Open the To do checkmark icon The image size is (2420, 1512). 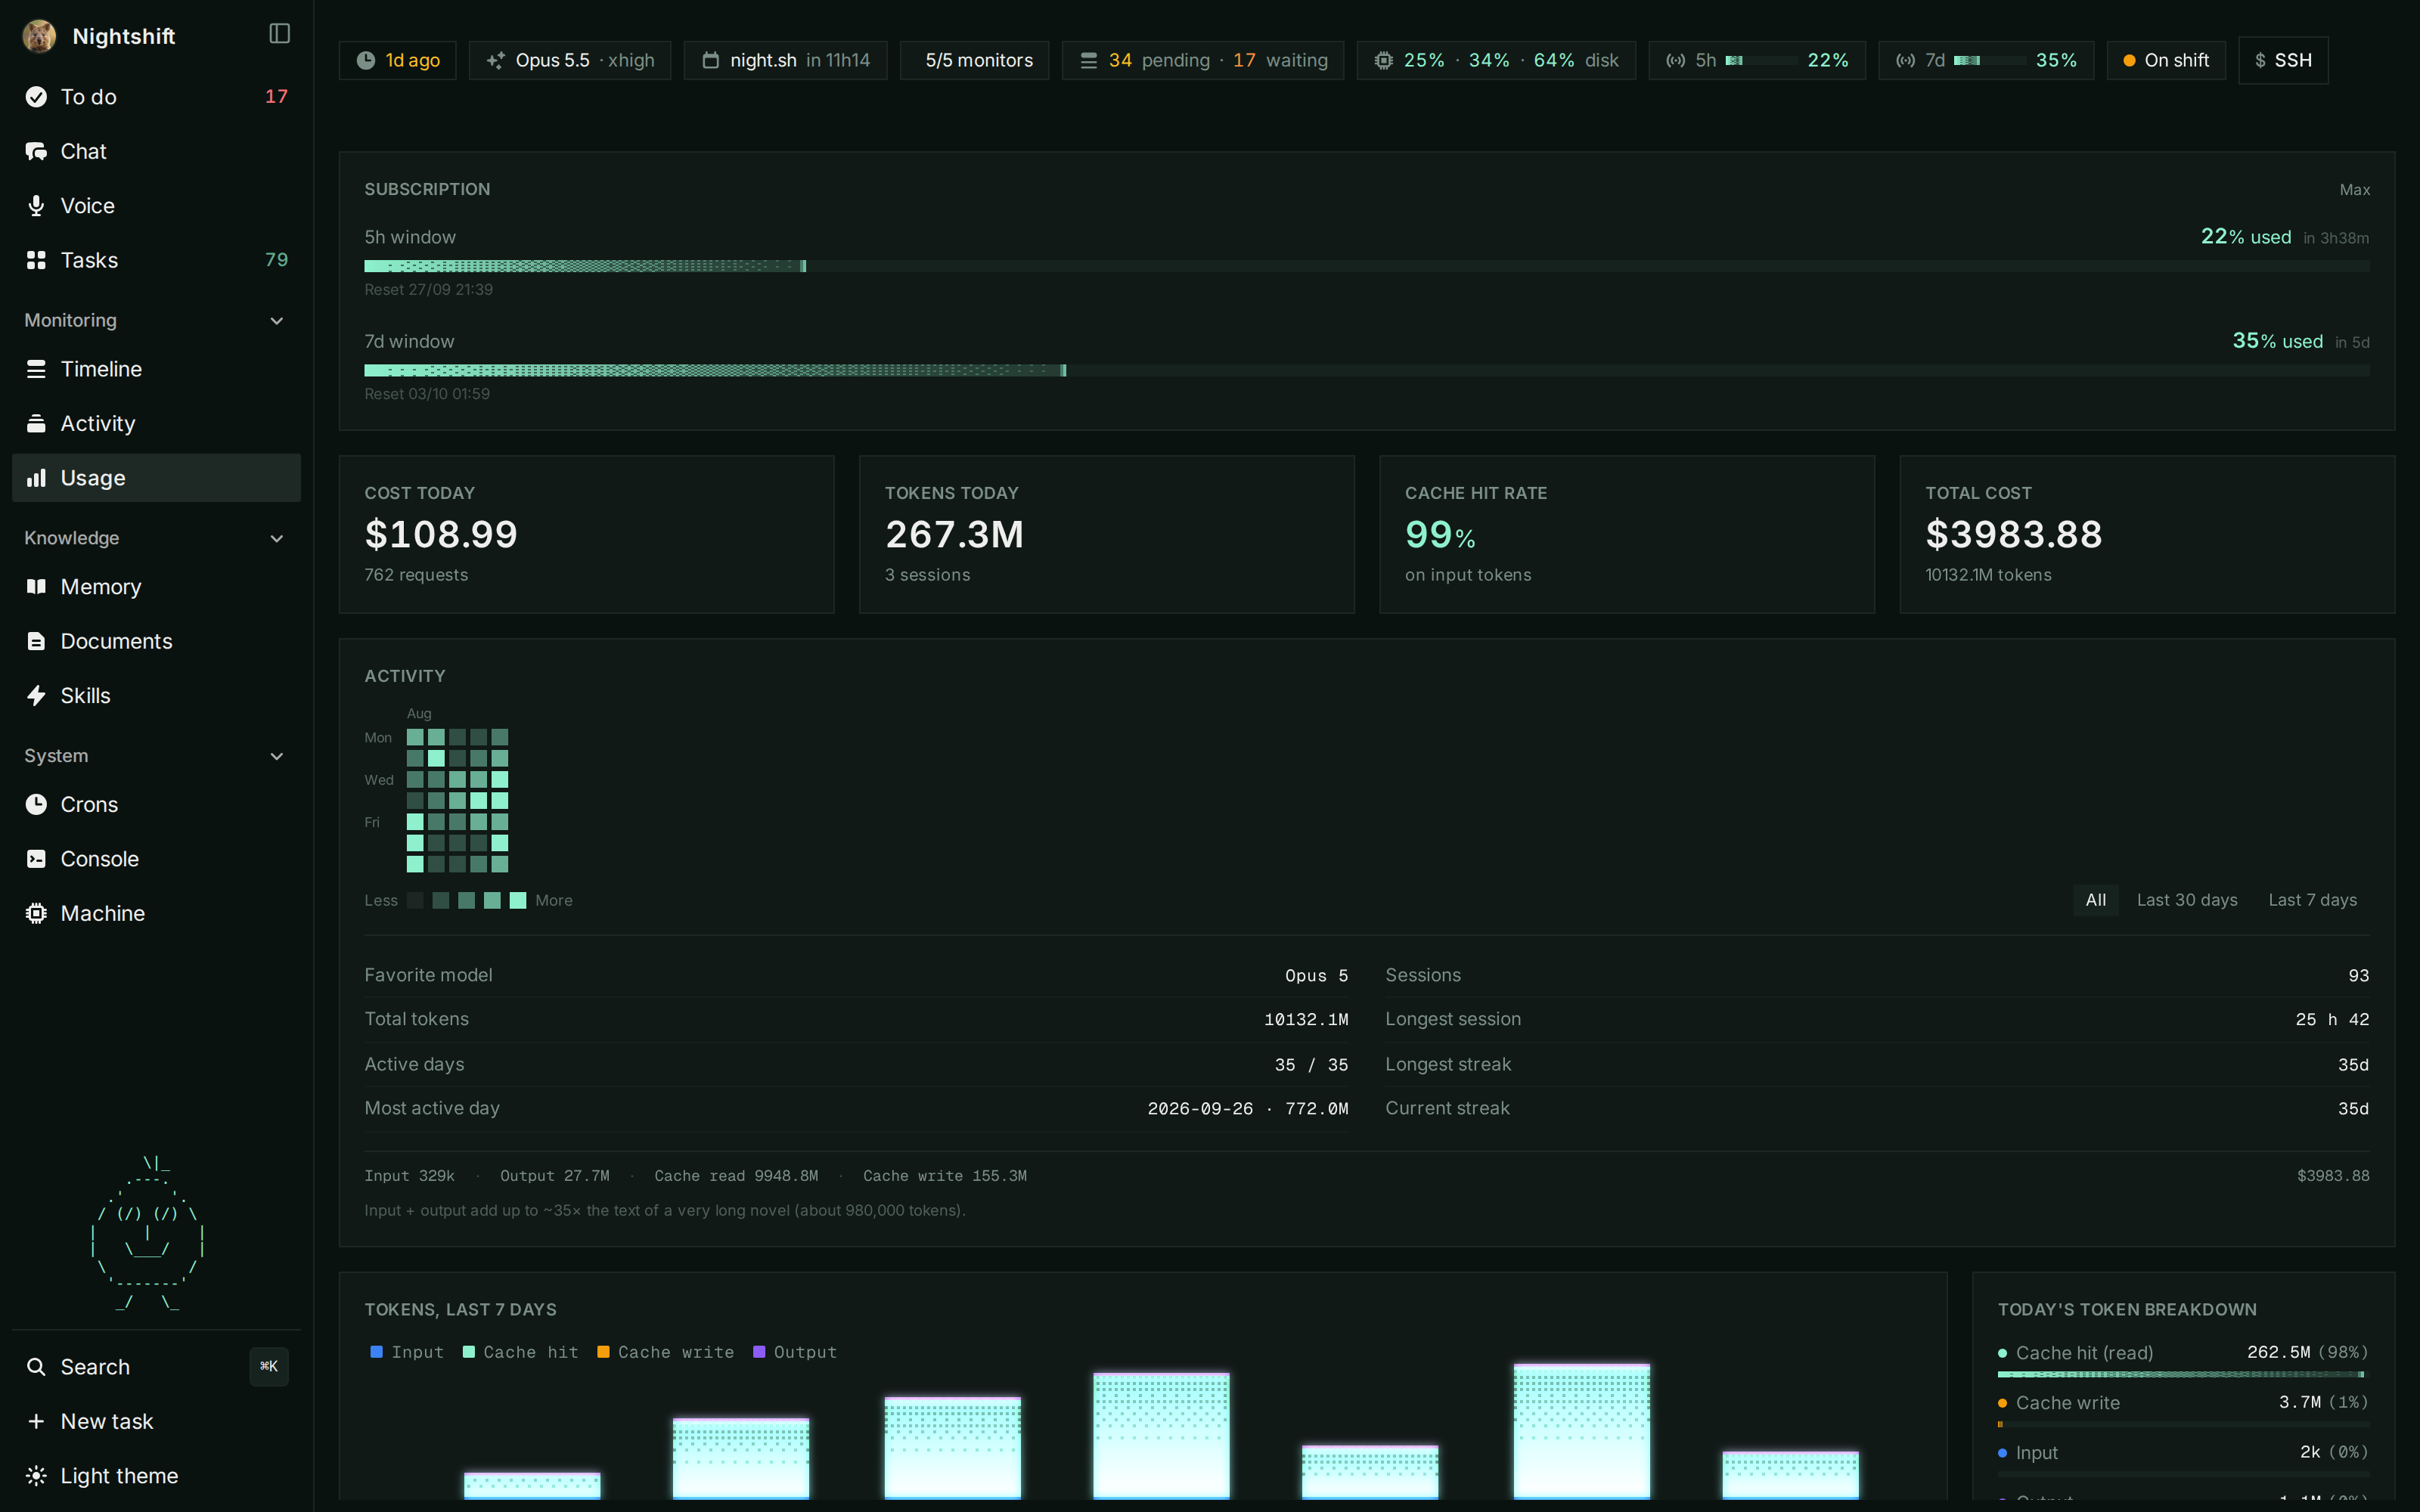(36, 97)
